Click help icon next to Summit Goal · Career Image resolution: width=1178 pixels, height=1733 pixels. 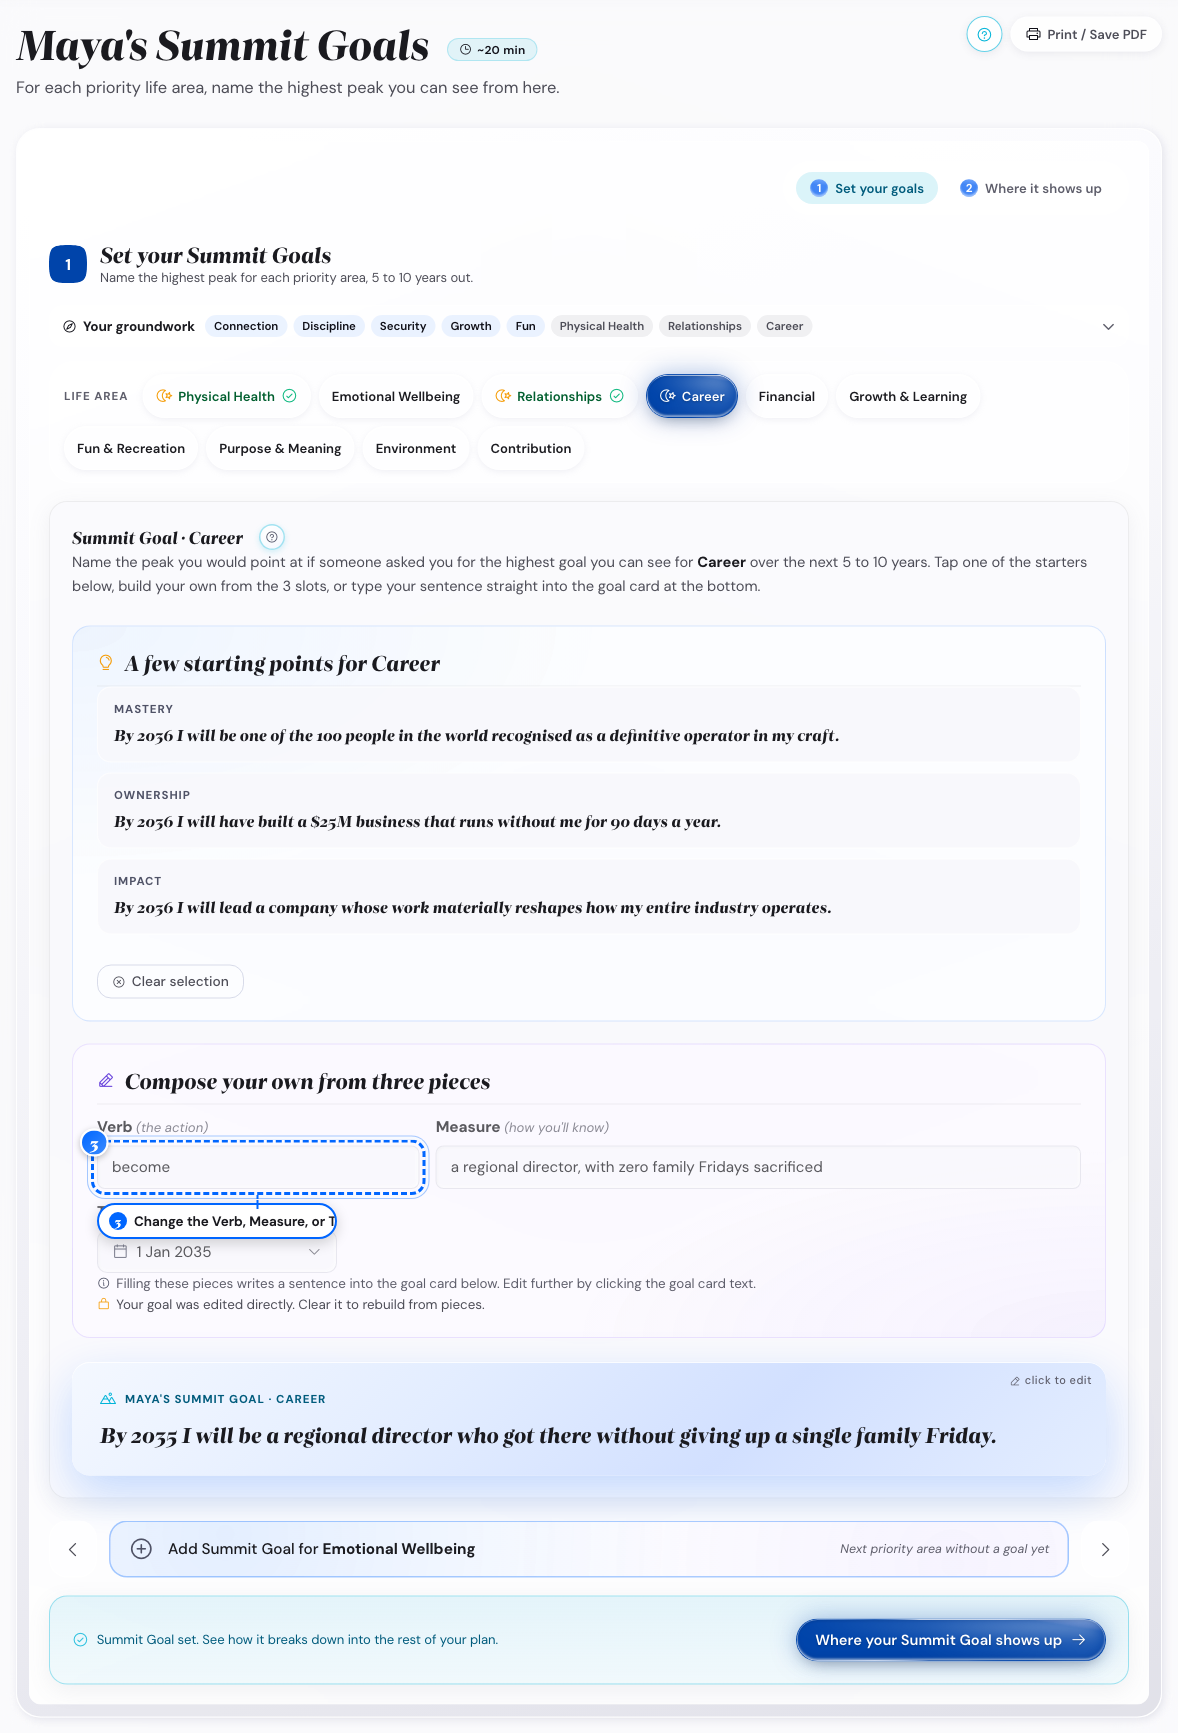point(272,537)
